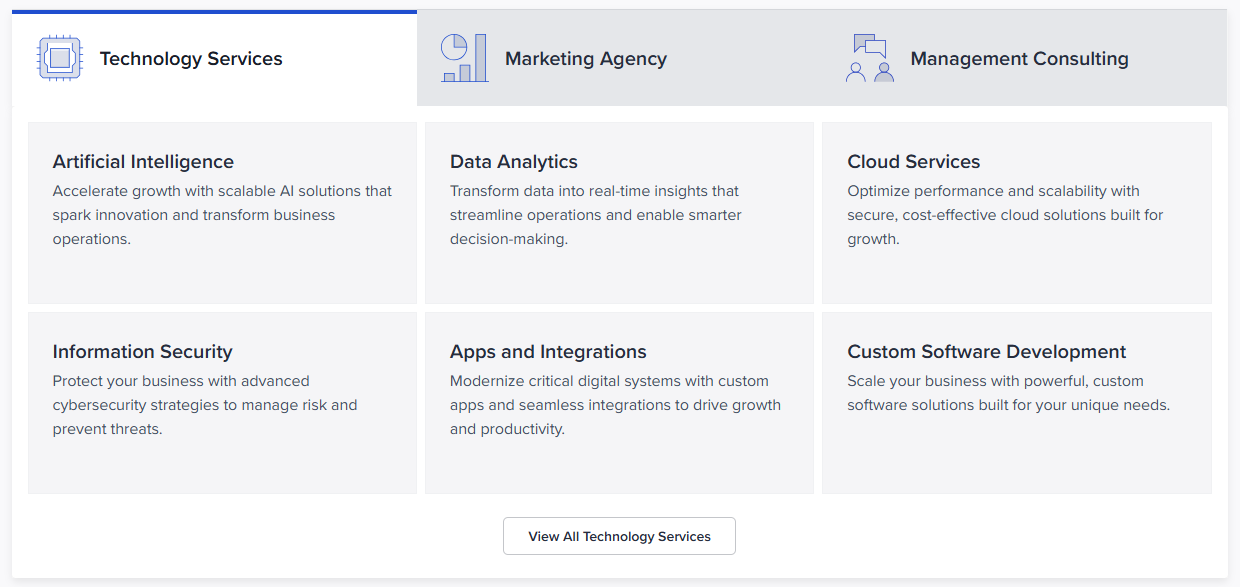Select the Information Security heading

(142, 352)
